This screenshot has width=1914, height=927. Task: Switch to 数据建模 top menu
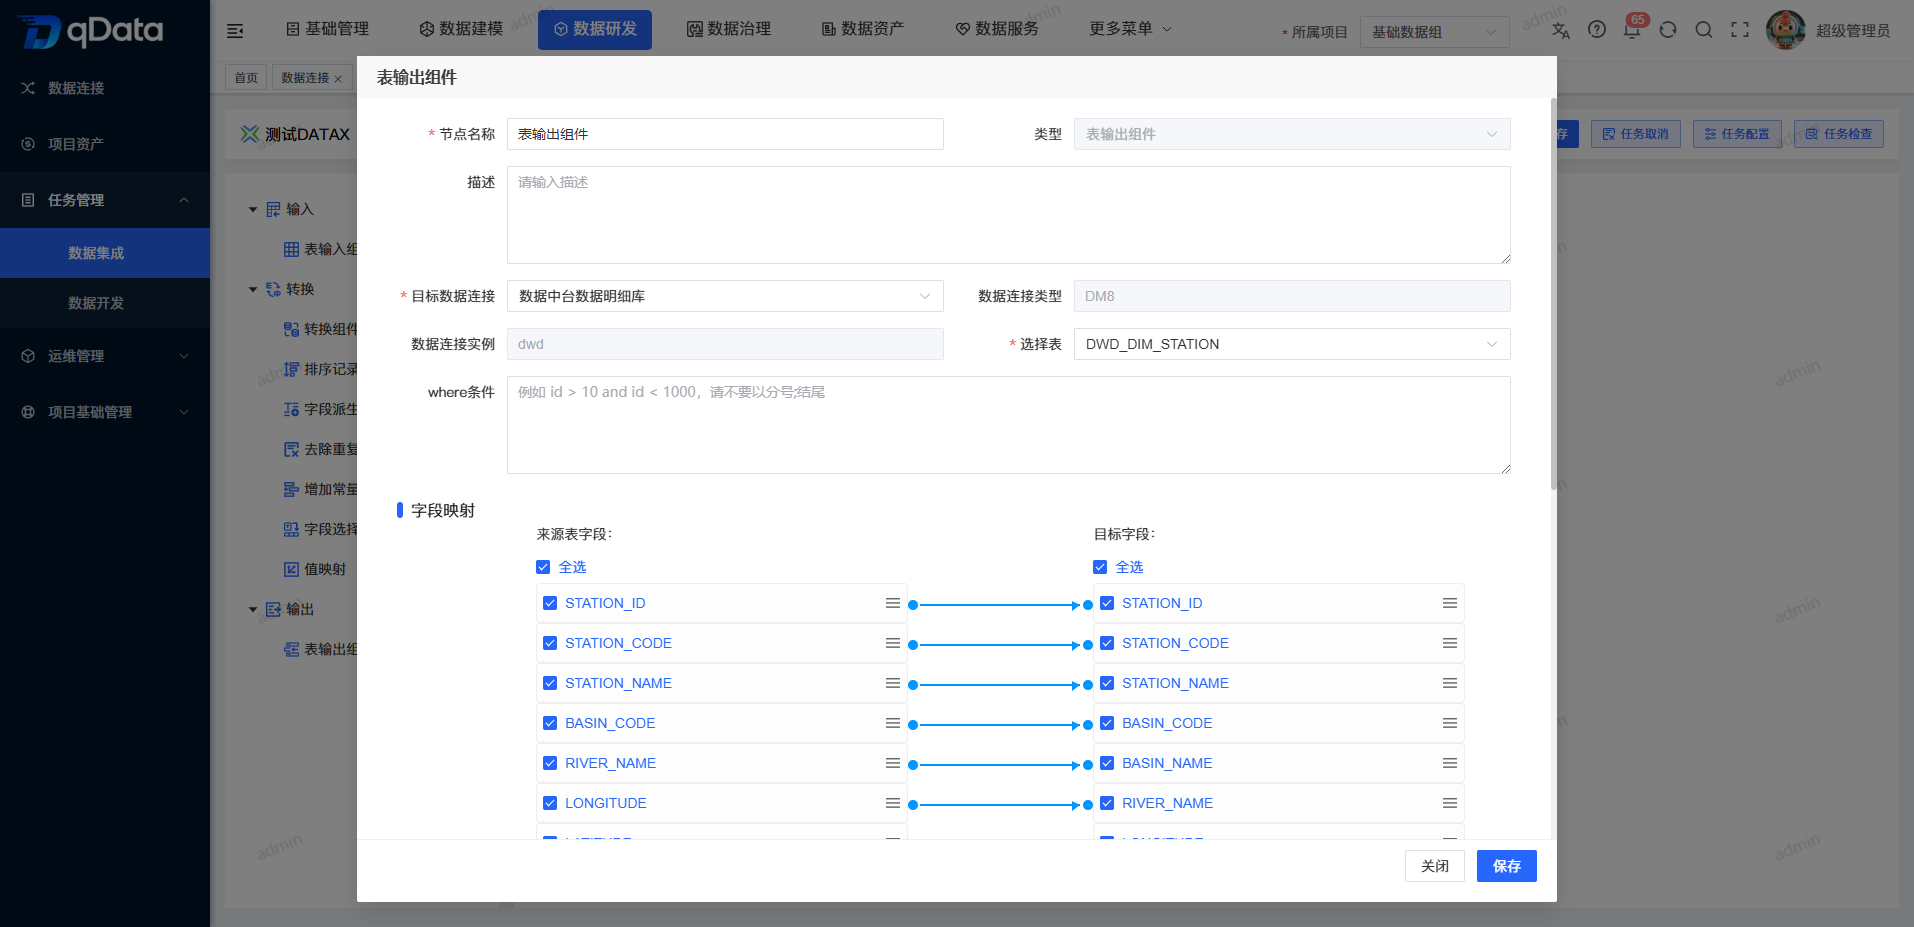click(x=461, y=29)
